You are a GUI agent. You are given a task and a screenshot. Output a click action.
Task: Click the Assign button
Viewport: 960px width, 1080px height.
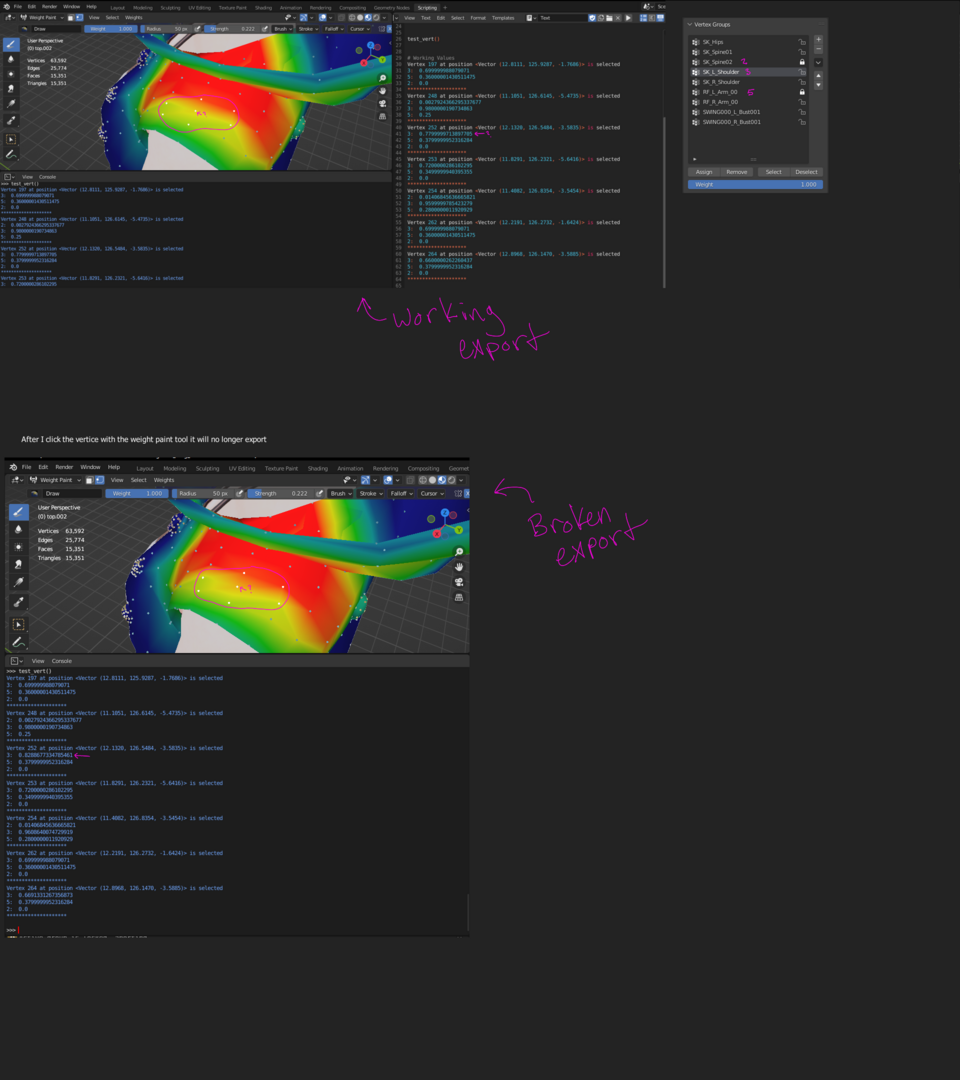tap(704, 172)
